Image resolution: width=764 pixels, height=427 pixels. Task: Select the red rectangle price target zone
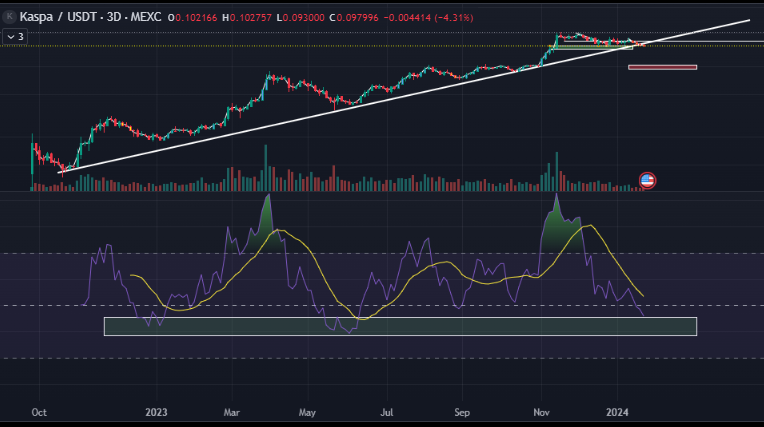pyautogui.click(x=663, y=67)
